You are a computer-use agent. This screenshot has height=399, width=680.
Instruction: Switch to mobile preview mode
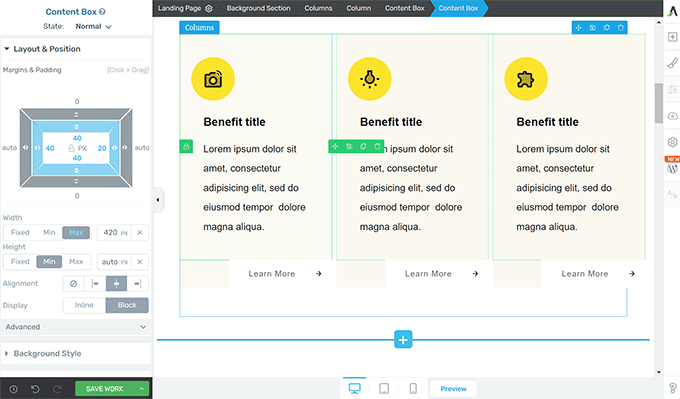413,389
